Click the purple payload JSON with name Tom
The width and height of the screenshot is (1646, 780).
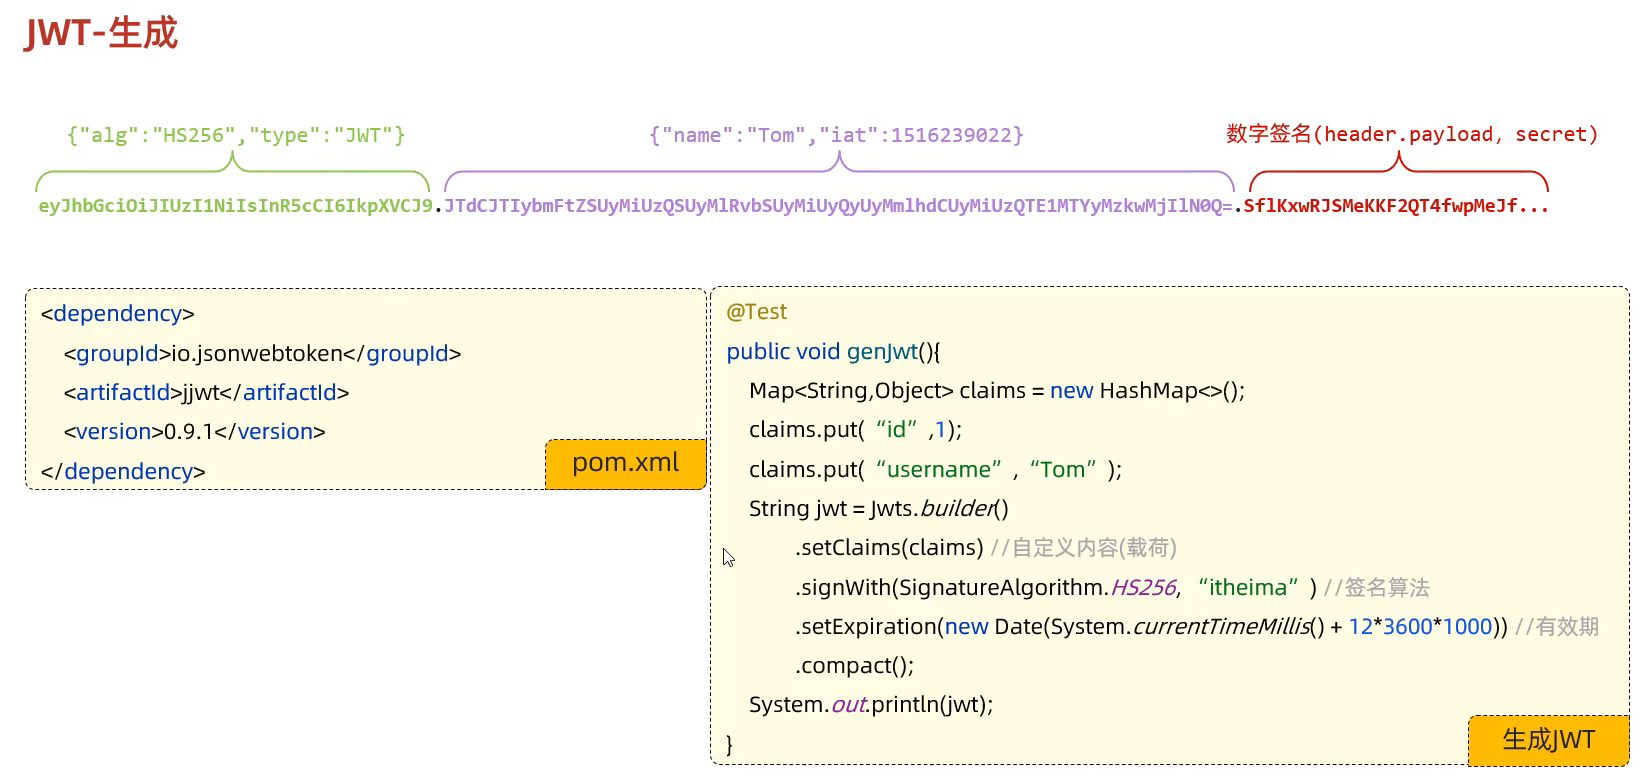(x=836, y=135)
